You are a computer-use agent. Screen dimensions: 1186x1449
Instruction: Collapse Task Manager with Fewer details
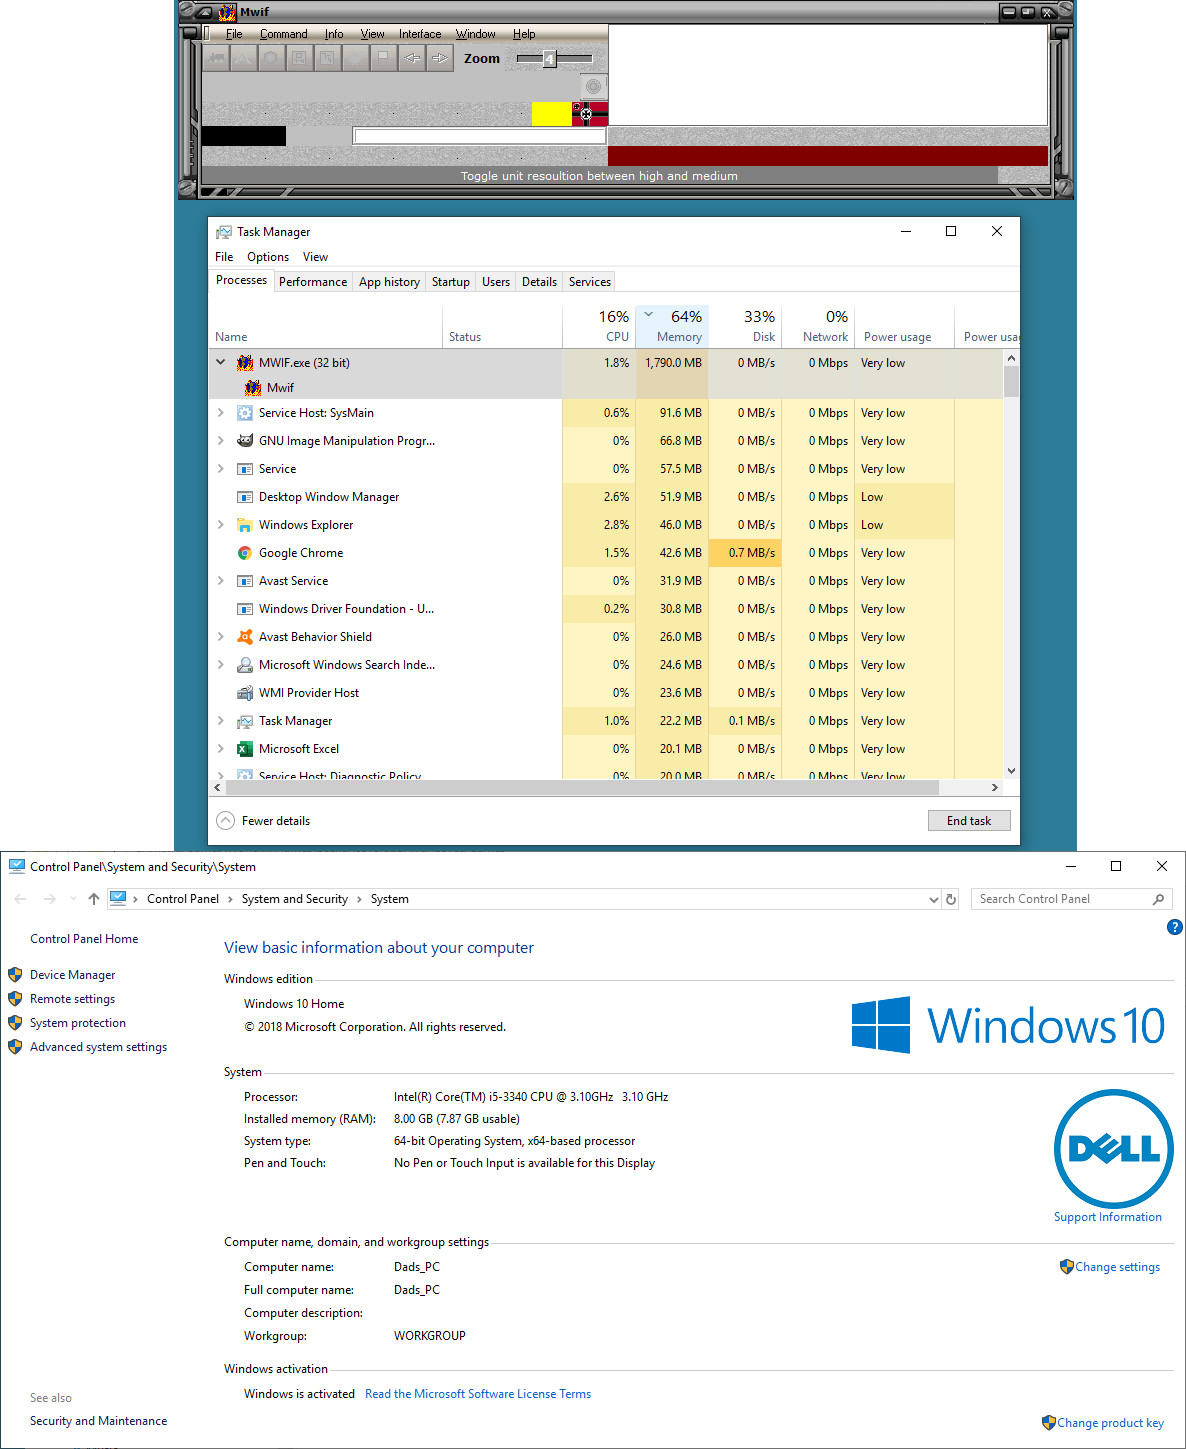tap(264, 821)
